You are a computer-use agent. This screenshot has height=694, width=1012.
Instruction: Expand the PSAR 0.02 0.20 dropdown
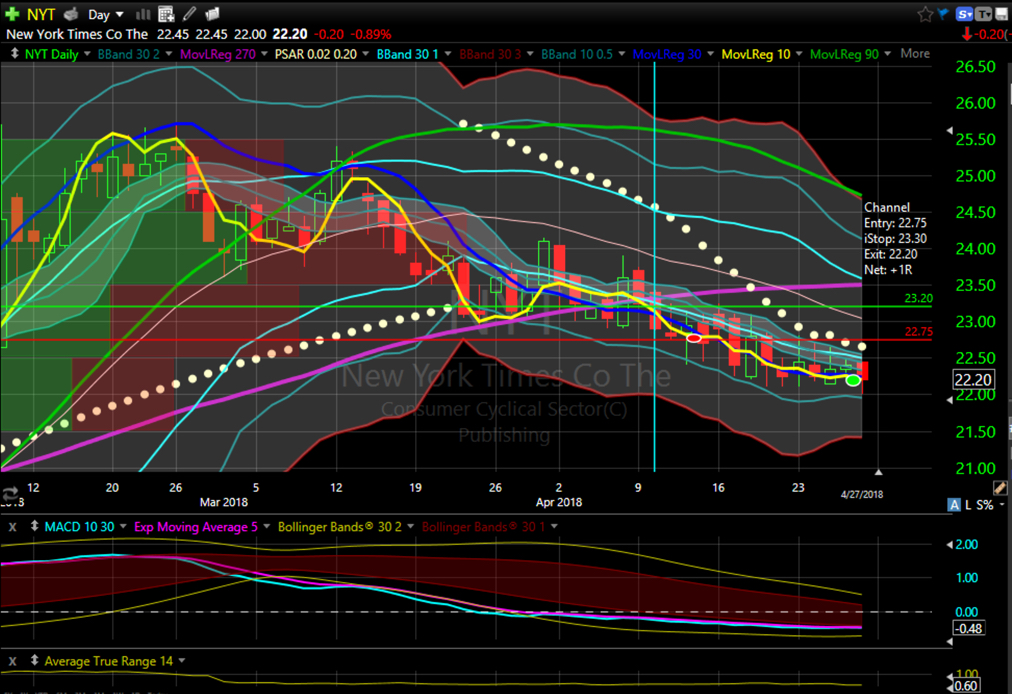click(x=365, y=54)
